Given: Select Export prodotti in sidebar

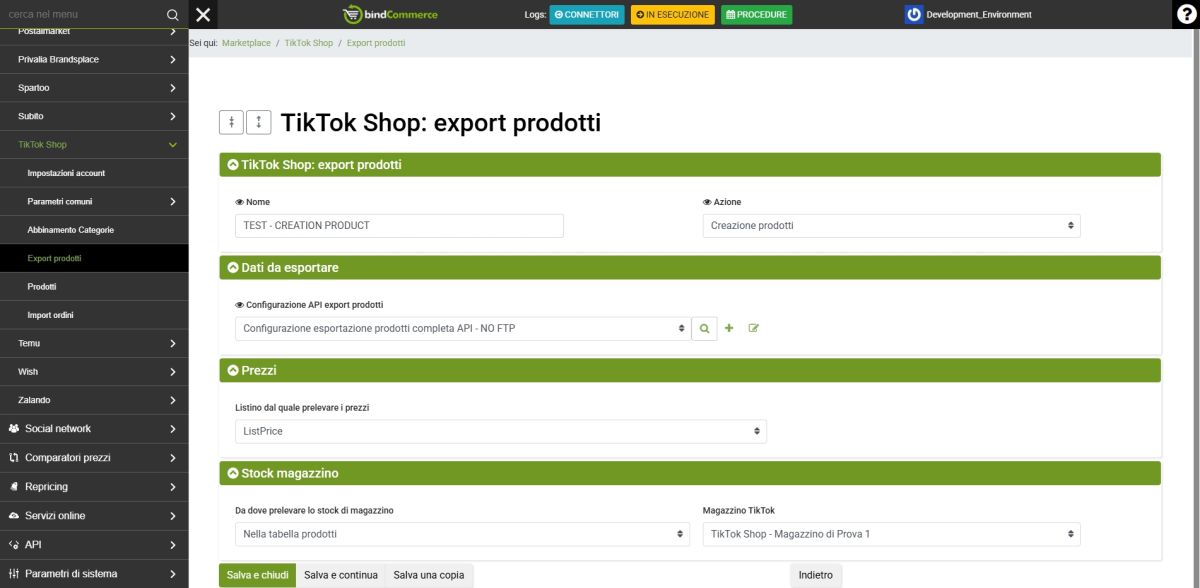Looking at the screenshot, I should 94,258.
